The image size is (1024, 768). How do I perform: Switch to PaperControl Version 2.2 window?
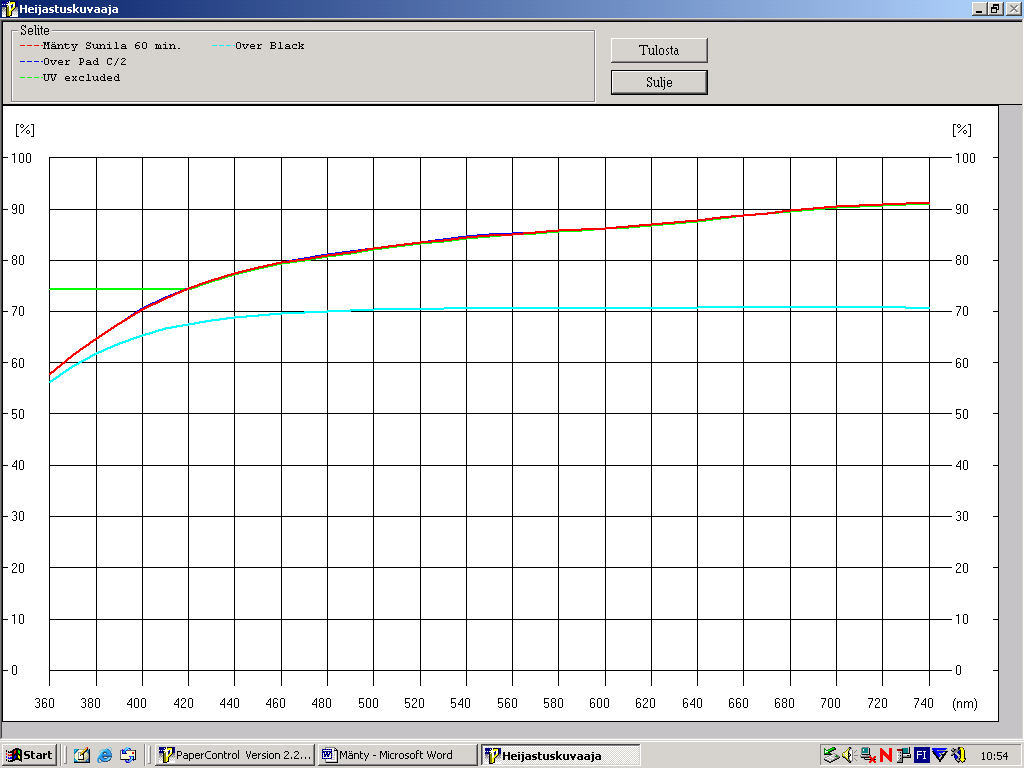pos(235,755)
